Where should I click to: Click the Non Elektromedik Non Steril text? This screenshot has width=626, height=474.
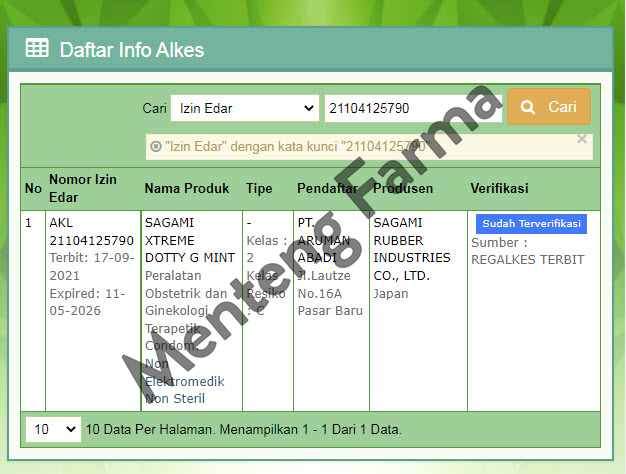185,381
